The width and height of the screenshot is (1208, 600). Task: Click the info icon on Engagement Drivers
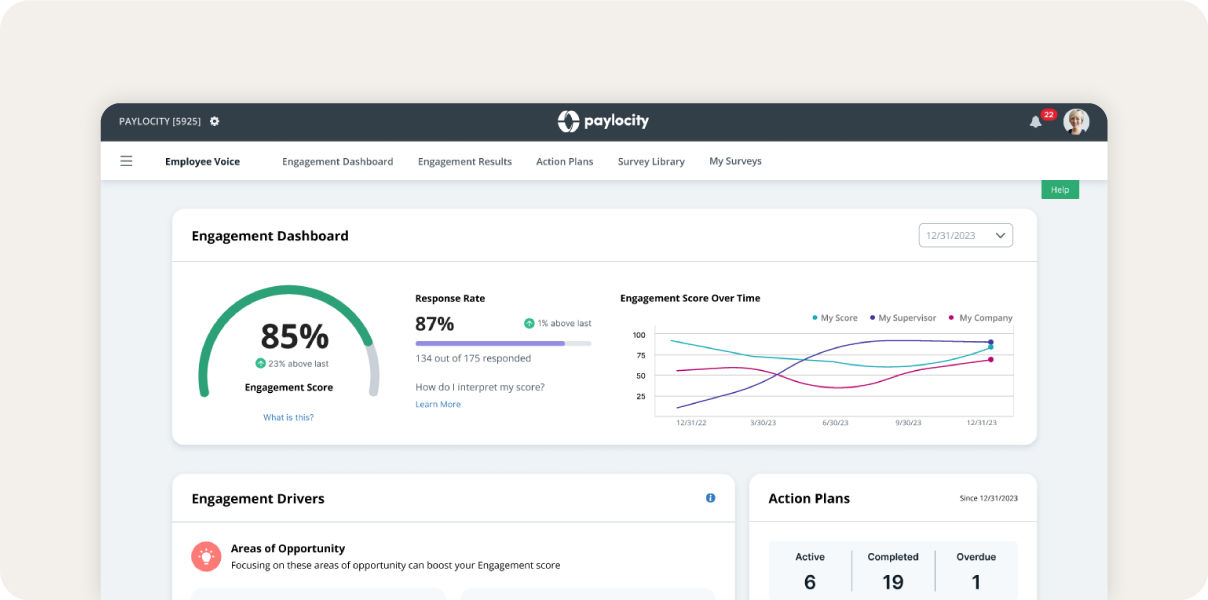pyautogui.click(x=710, y=498)
